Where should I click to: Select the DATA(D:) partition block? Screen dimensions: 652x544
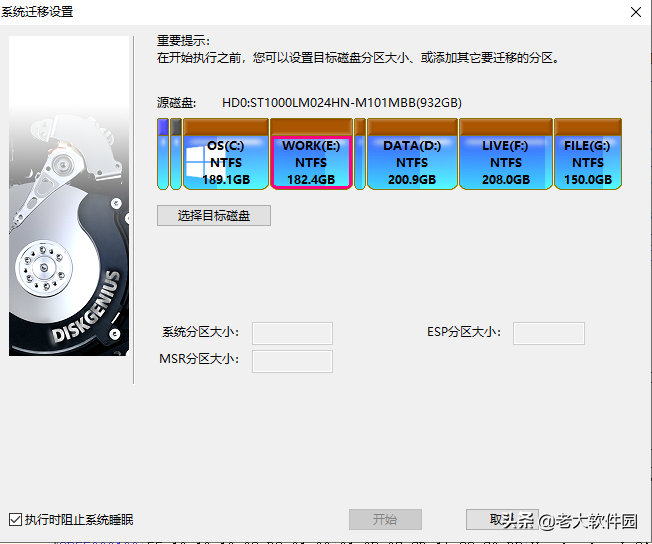point(412,154)
